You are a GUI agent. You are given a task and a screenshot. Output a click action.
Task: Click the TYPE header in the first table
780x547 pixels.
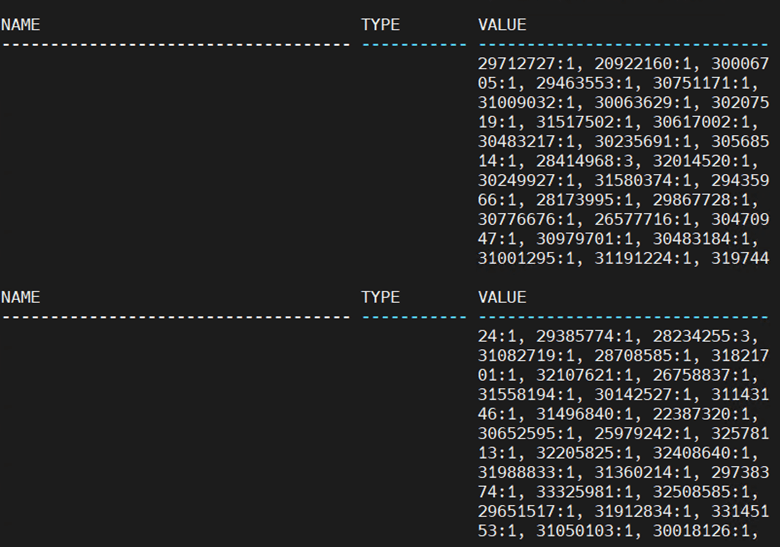coord(380,25)
